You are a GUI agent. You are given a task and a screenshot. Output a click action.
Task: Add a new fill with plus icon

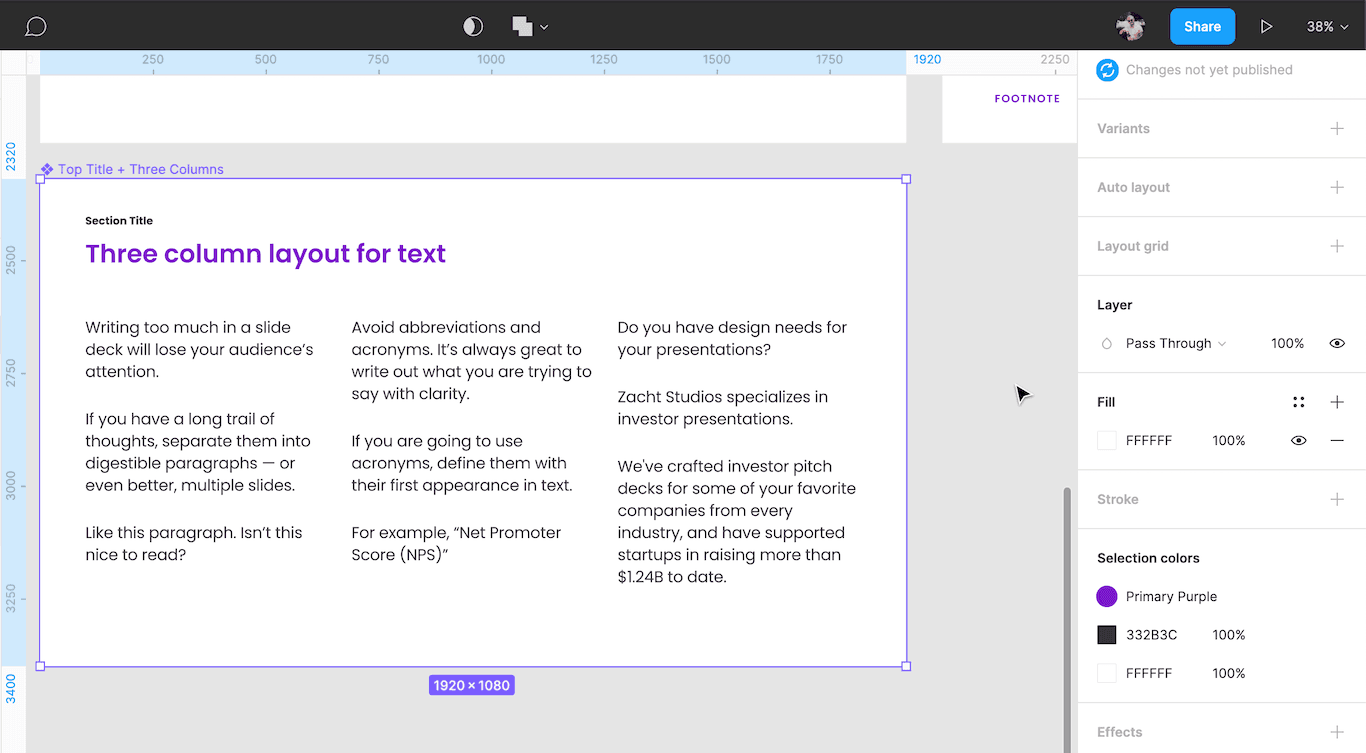click(1337, 402)
